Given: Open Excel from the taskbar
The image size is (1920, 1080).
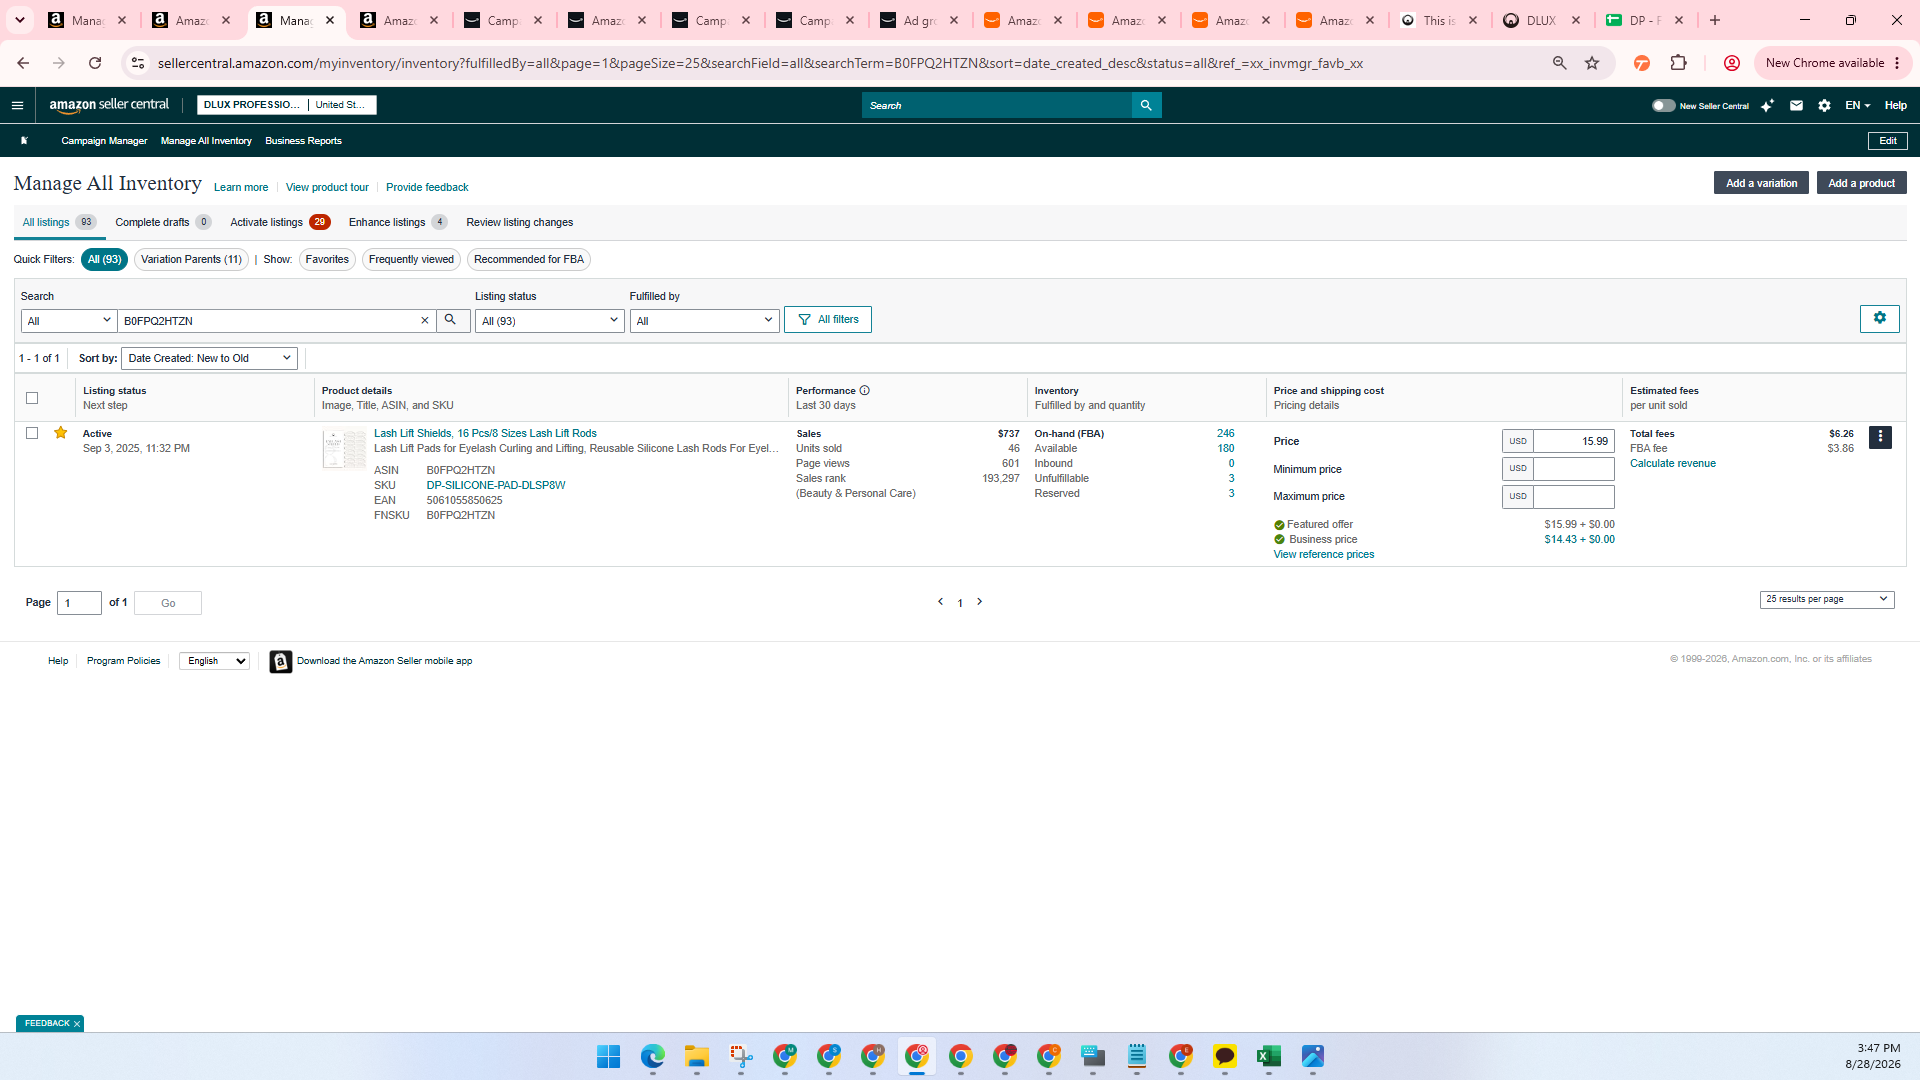Looking at the screenshot, I should tap(1268, 1056).
